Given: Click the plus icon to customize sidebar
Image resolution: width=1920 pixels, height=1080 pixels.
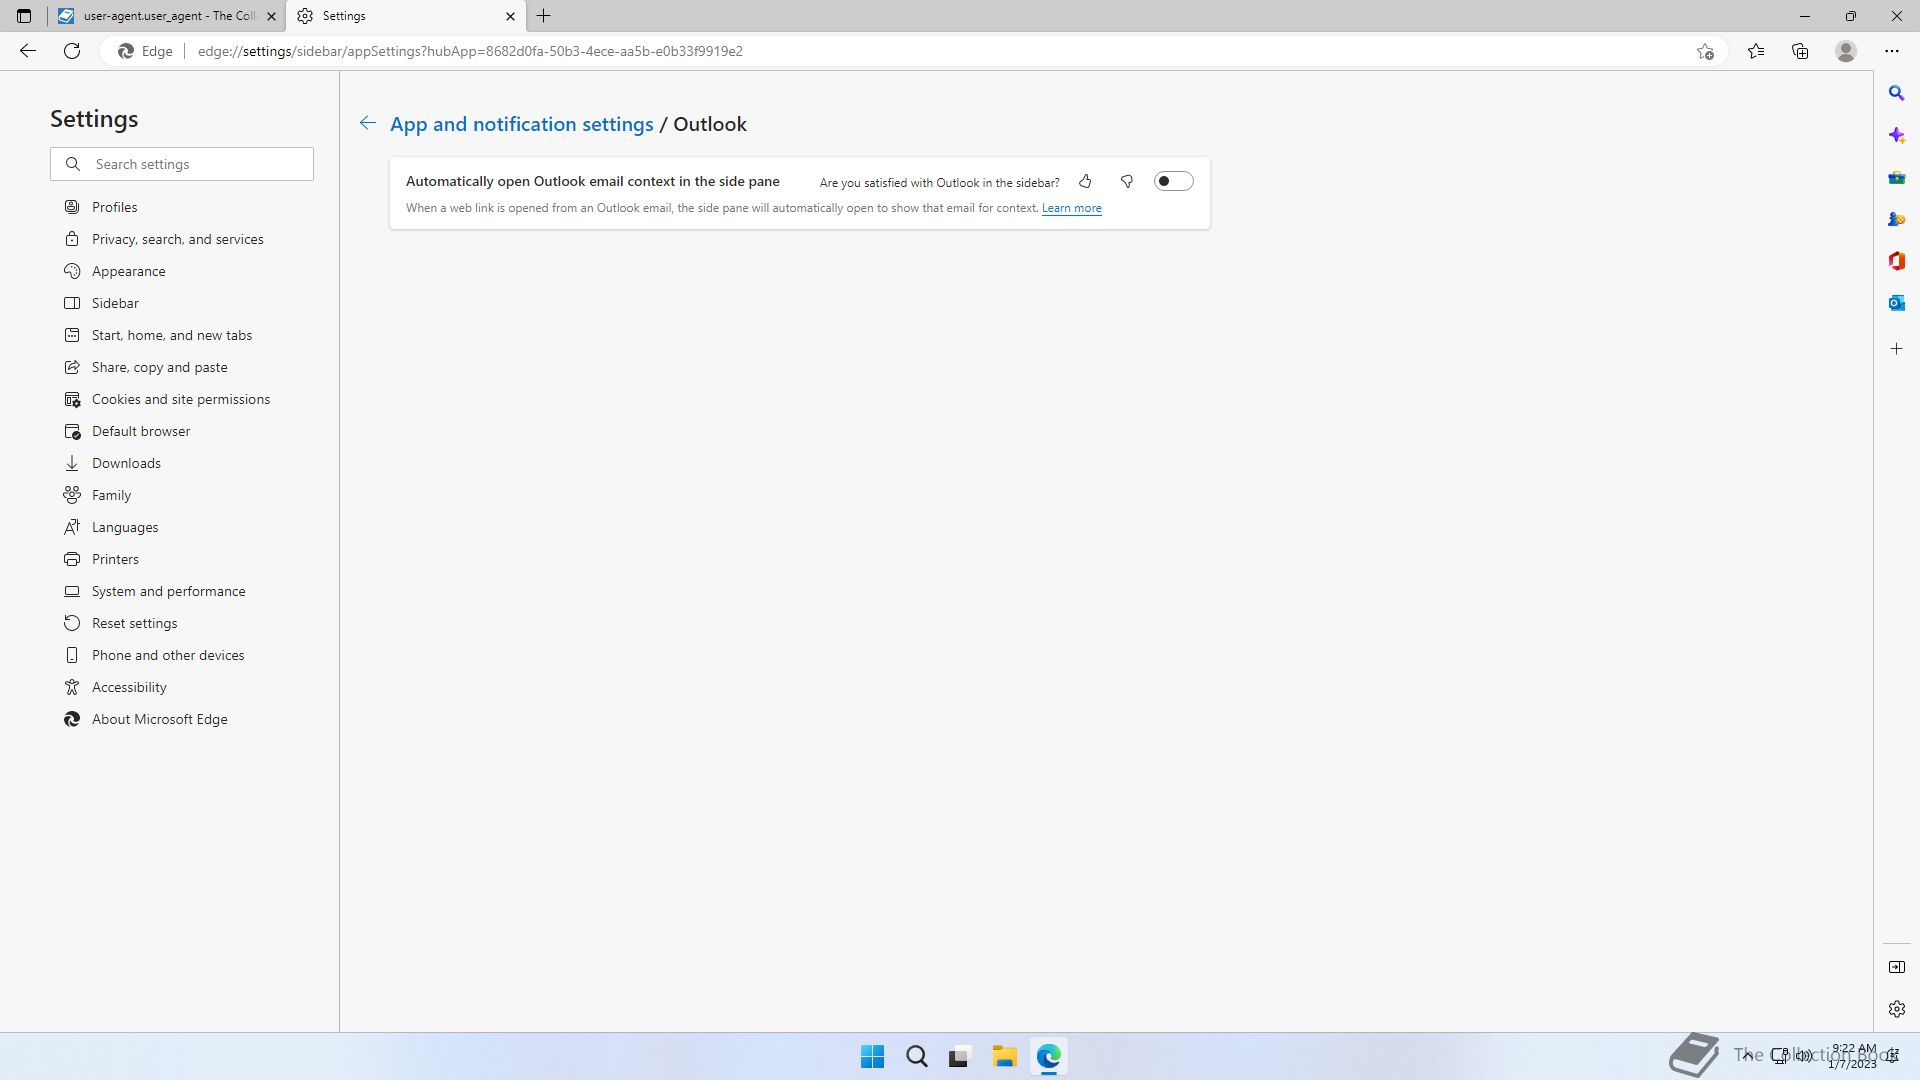Looking at the screenshot, I should [x=1896, y=349].
